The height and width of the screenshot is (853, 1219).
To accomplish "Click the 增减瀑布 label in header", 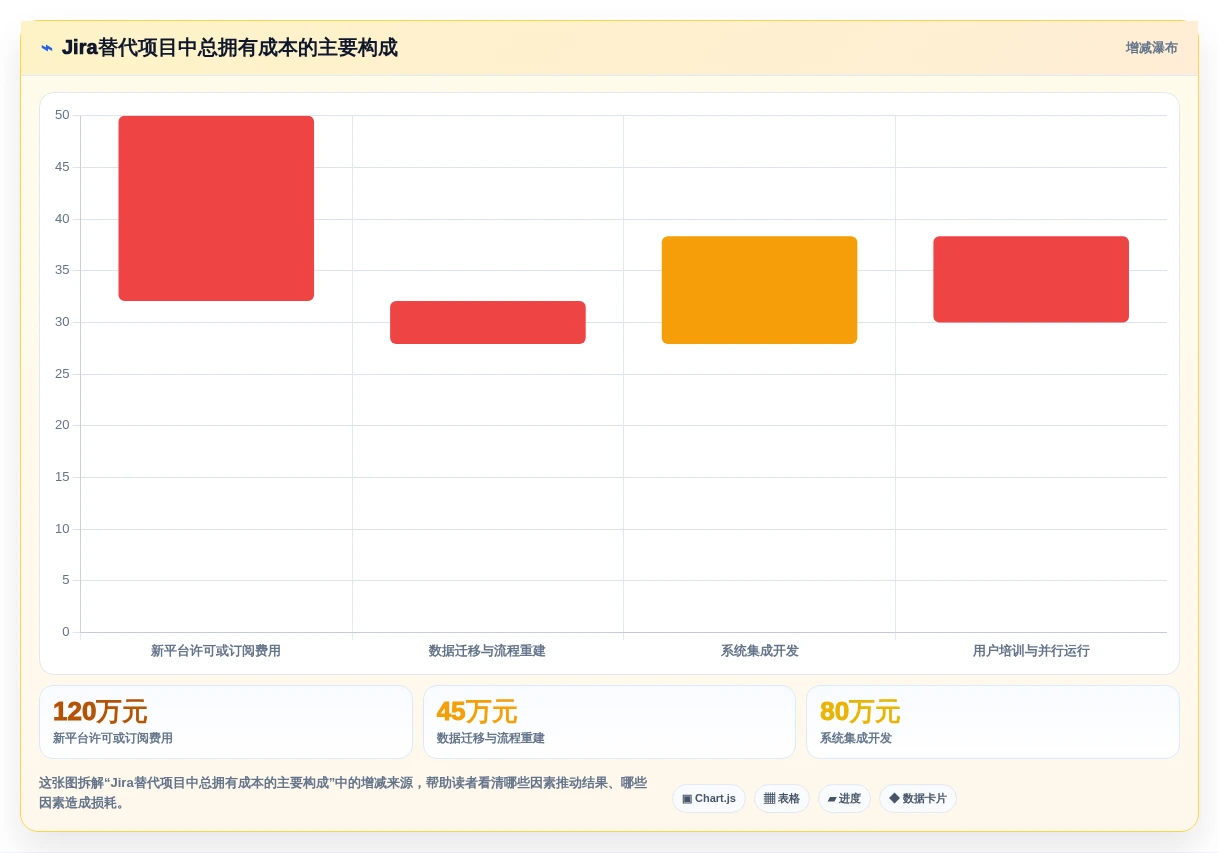I will pyautogui.click(x=1151, y=48).
